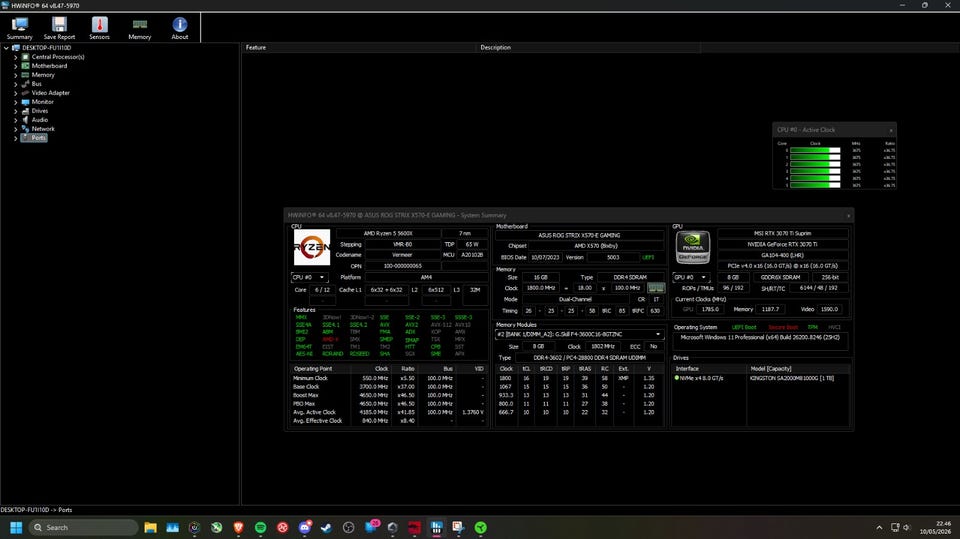
Task: Select the Monitor tree item
Action: (42, 102)
